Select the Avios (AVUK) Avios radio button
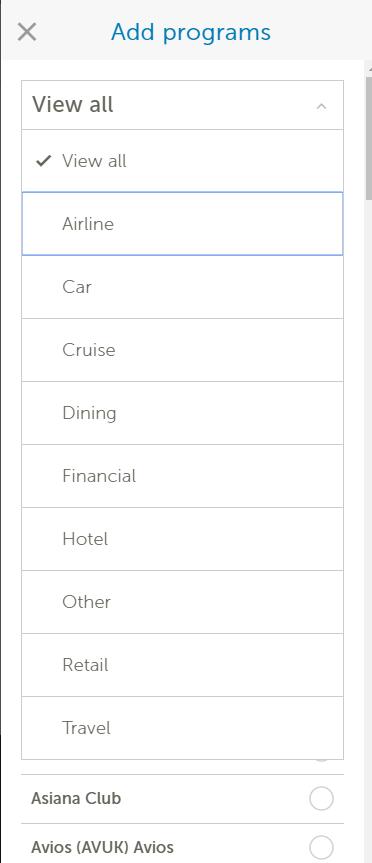 pyautogui.click(x=321, y=847)
